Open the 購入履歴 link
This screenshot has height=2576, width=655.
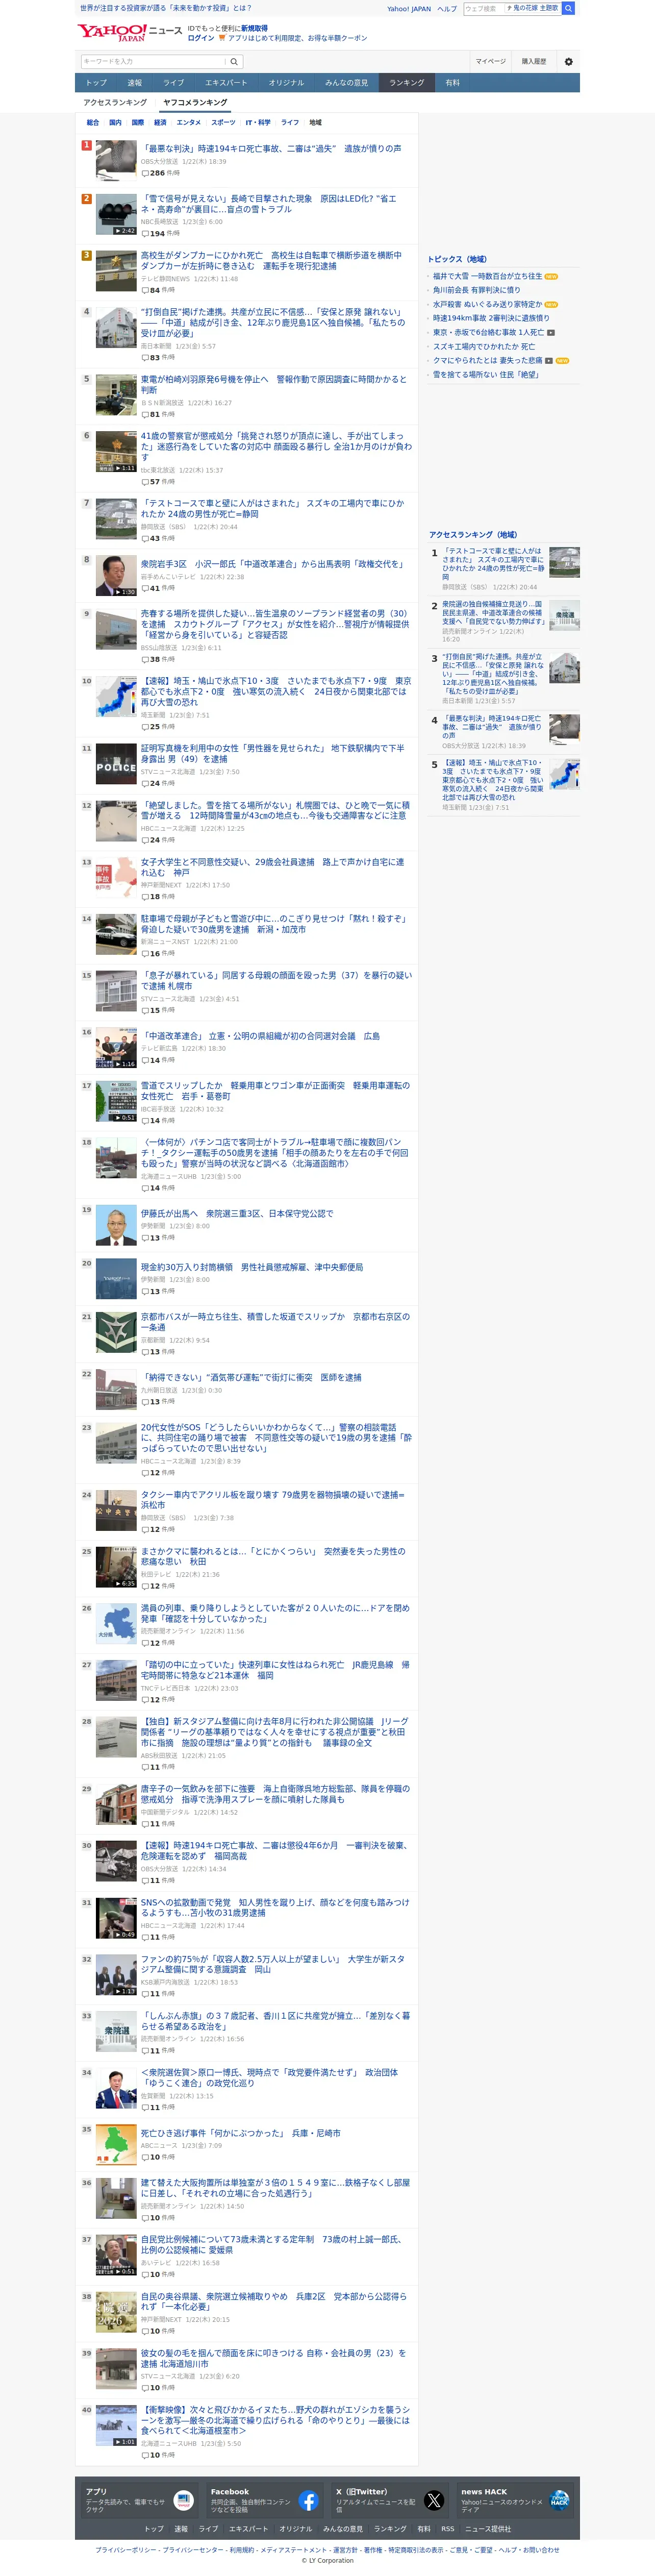[x=534, y=61]
